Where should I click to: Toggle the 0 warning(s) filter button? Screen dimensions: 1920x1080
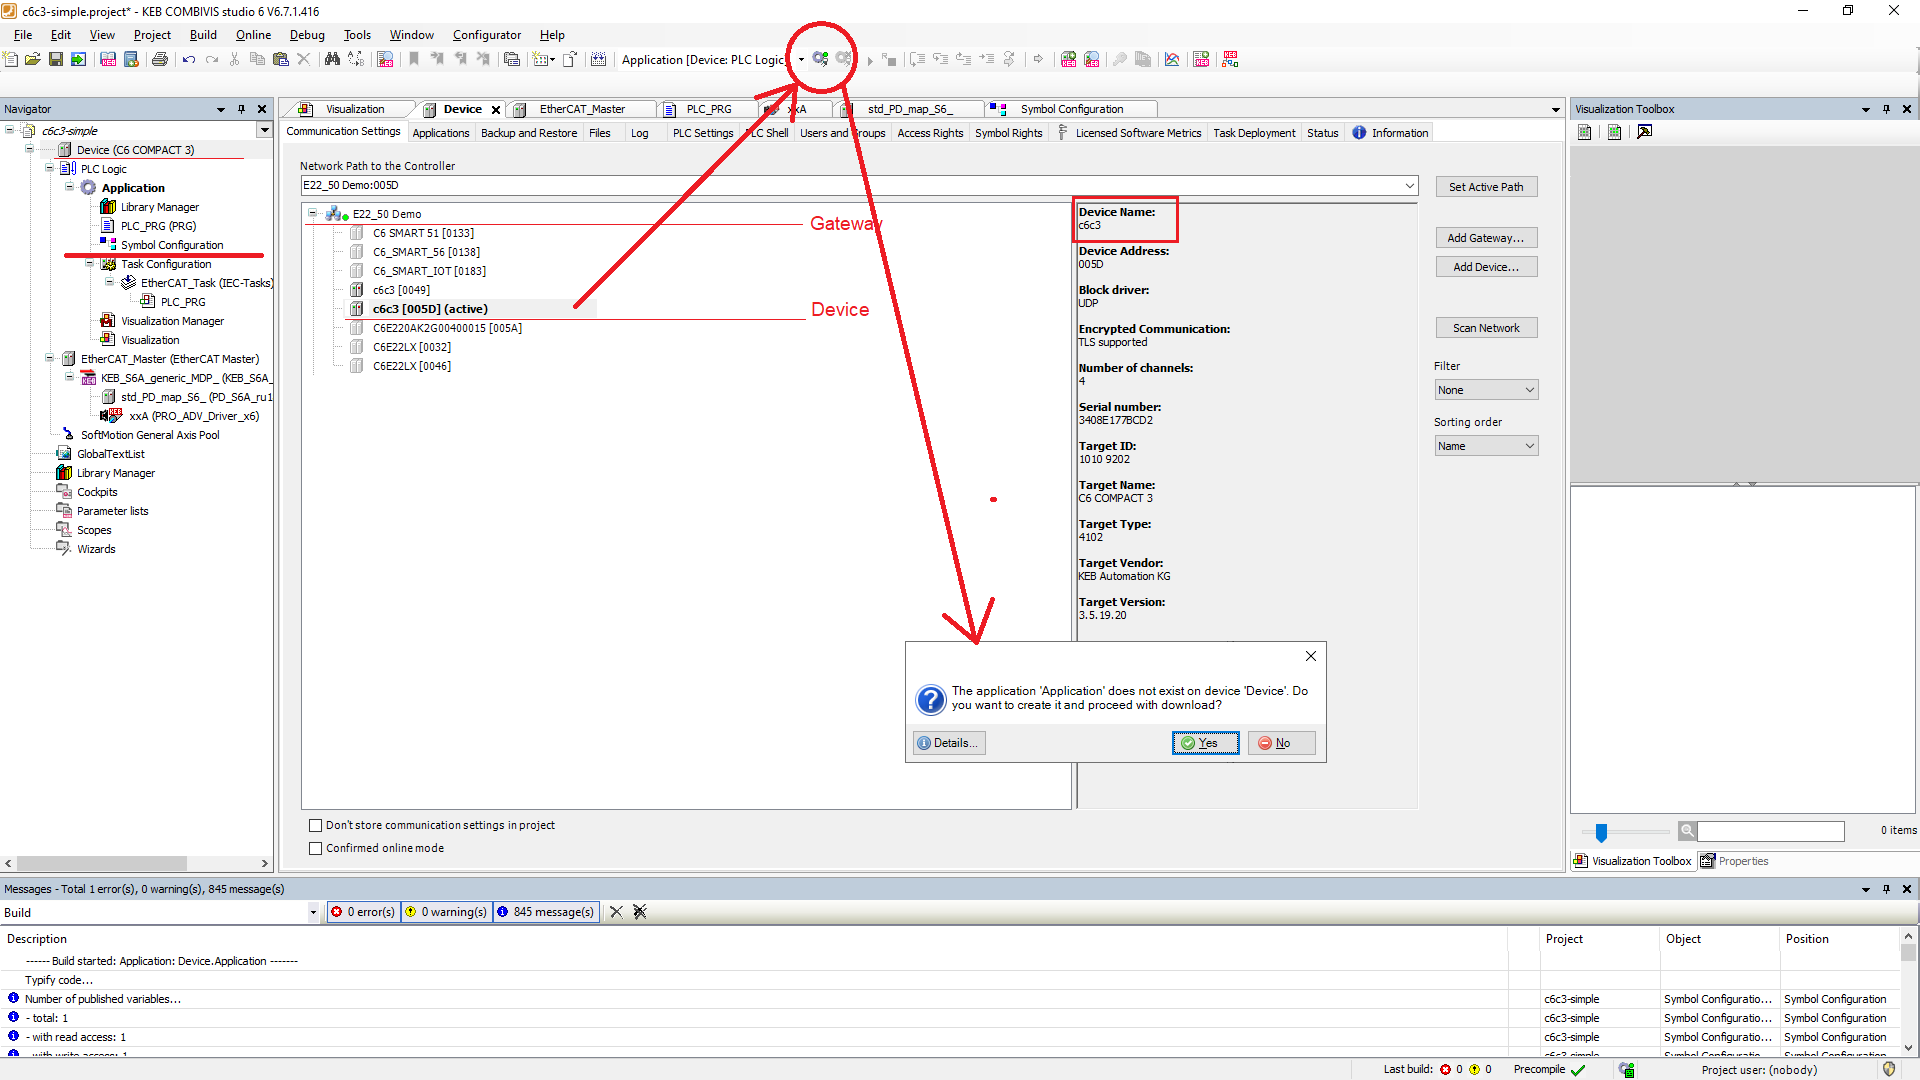pos(446,912)
